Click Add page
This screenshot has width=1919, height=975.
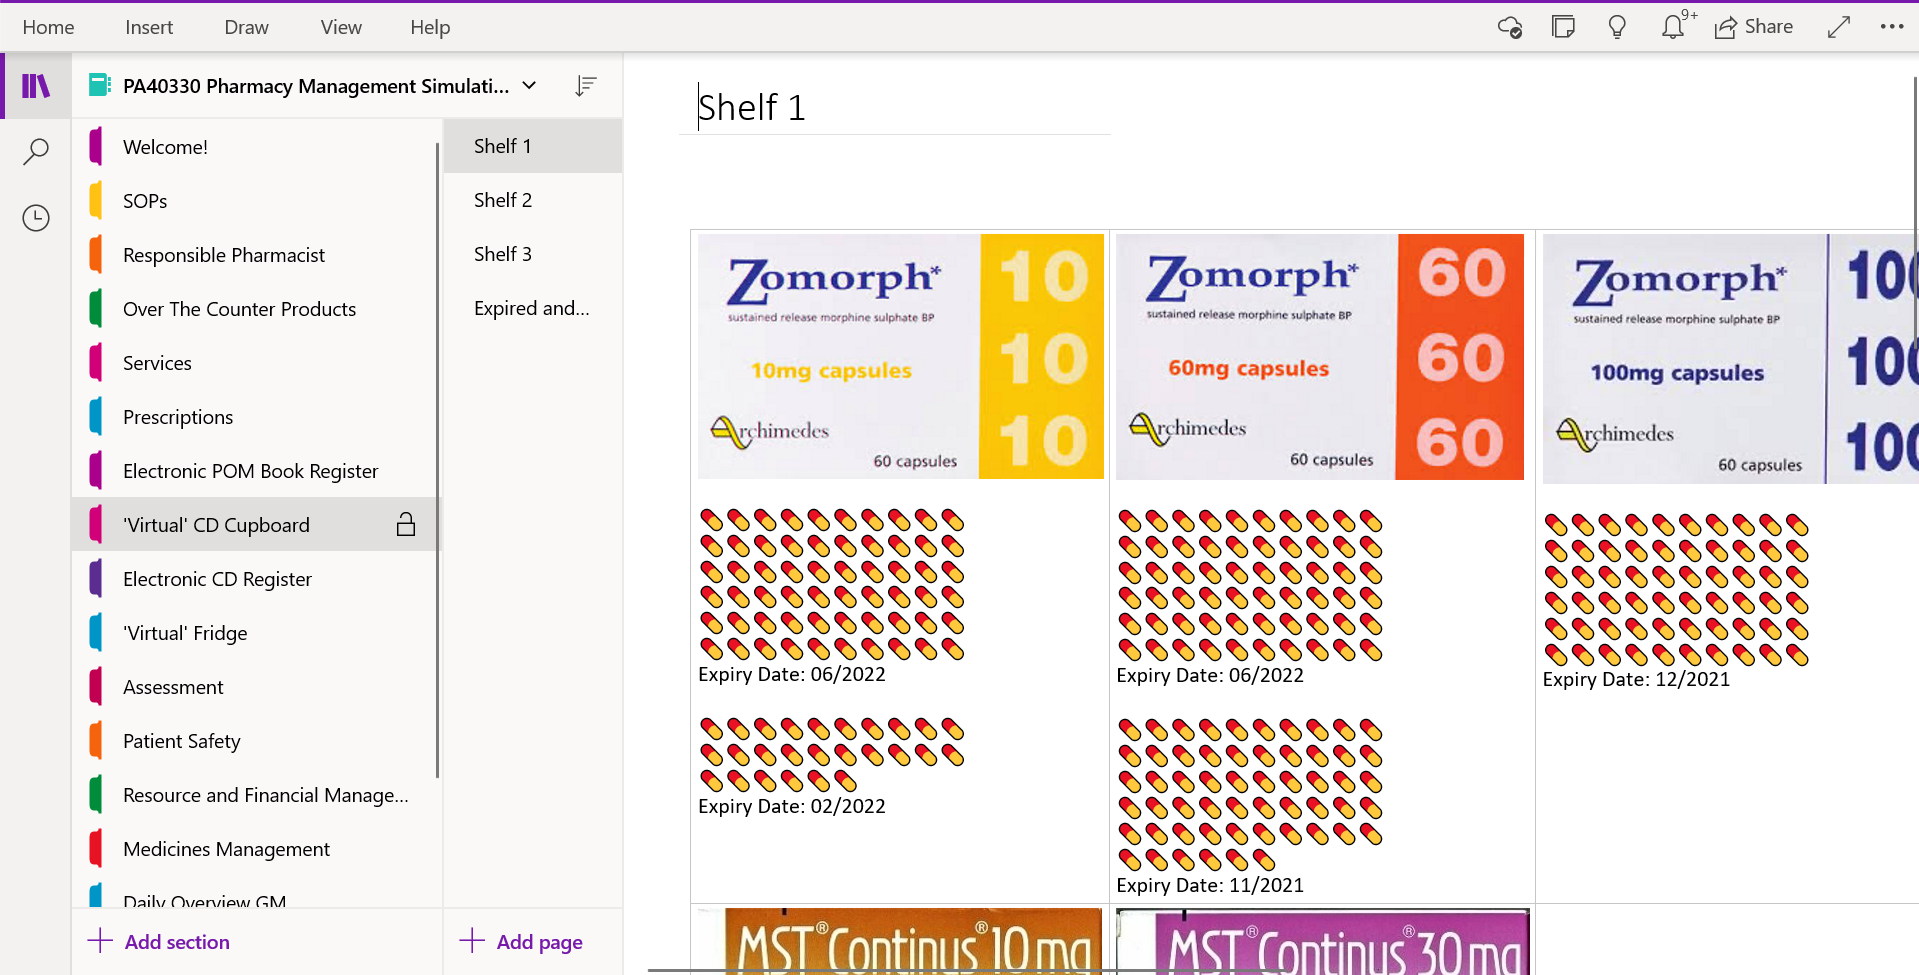point(521,941)
